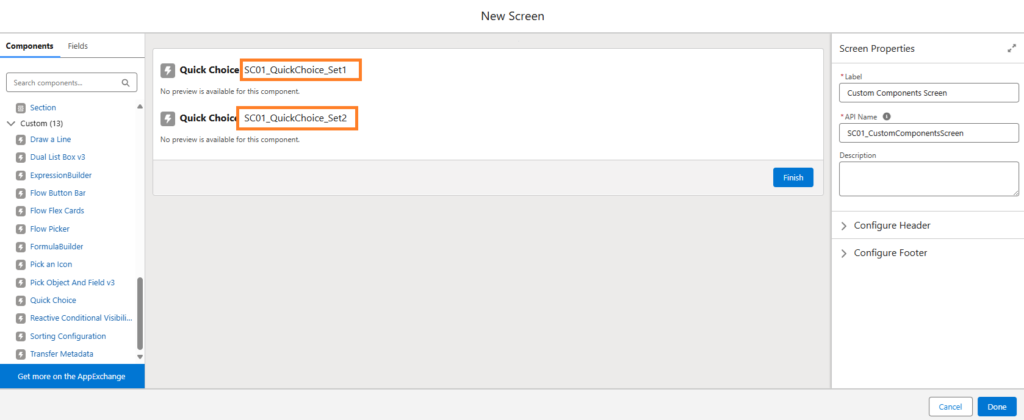
Task: Switch to the Fields tab
Action: tap(78, 46)
